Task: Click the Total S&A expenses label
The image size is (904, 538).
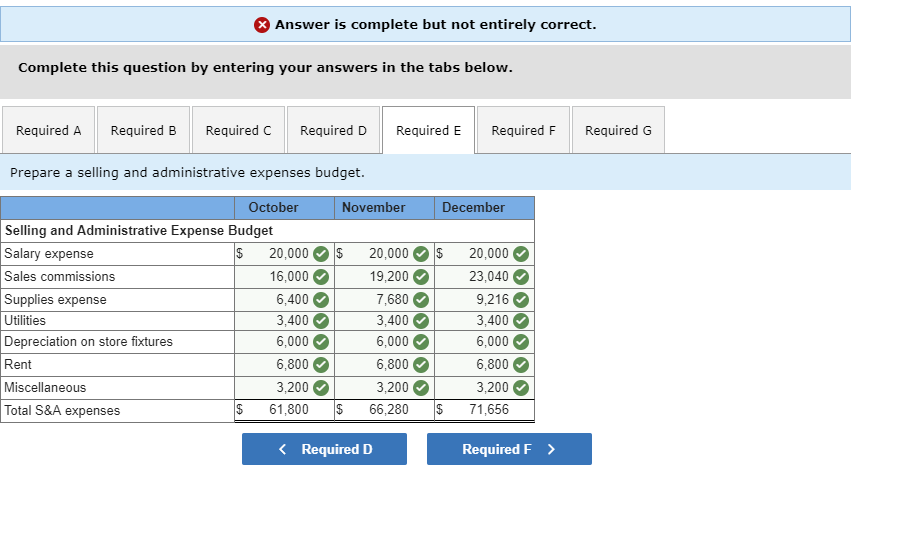Action: pyautogui.click(x=62, y=411)
